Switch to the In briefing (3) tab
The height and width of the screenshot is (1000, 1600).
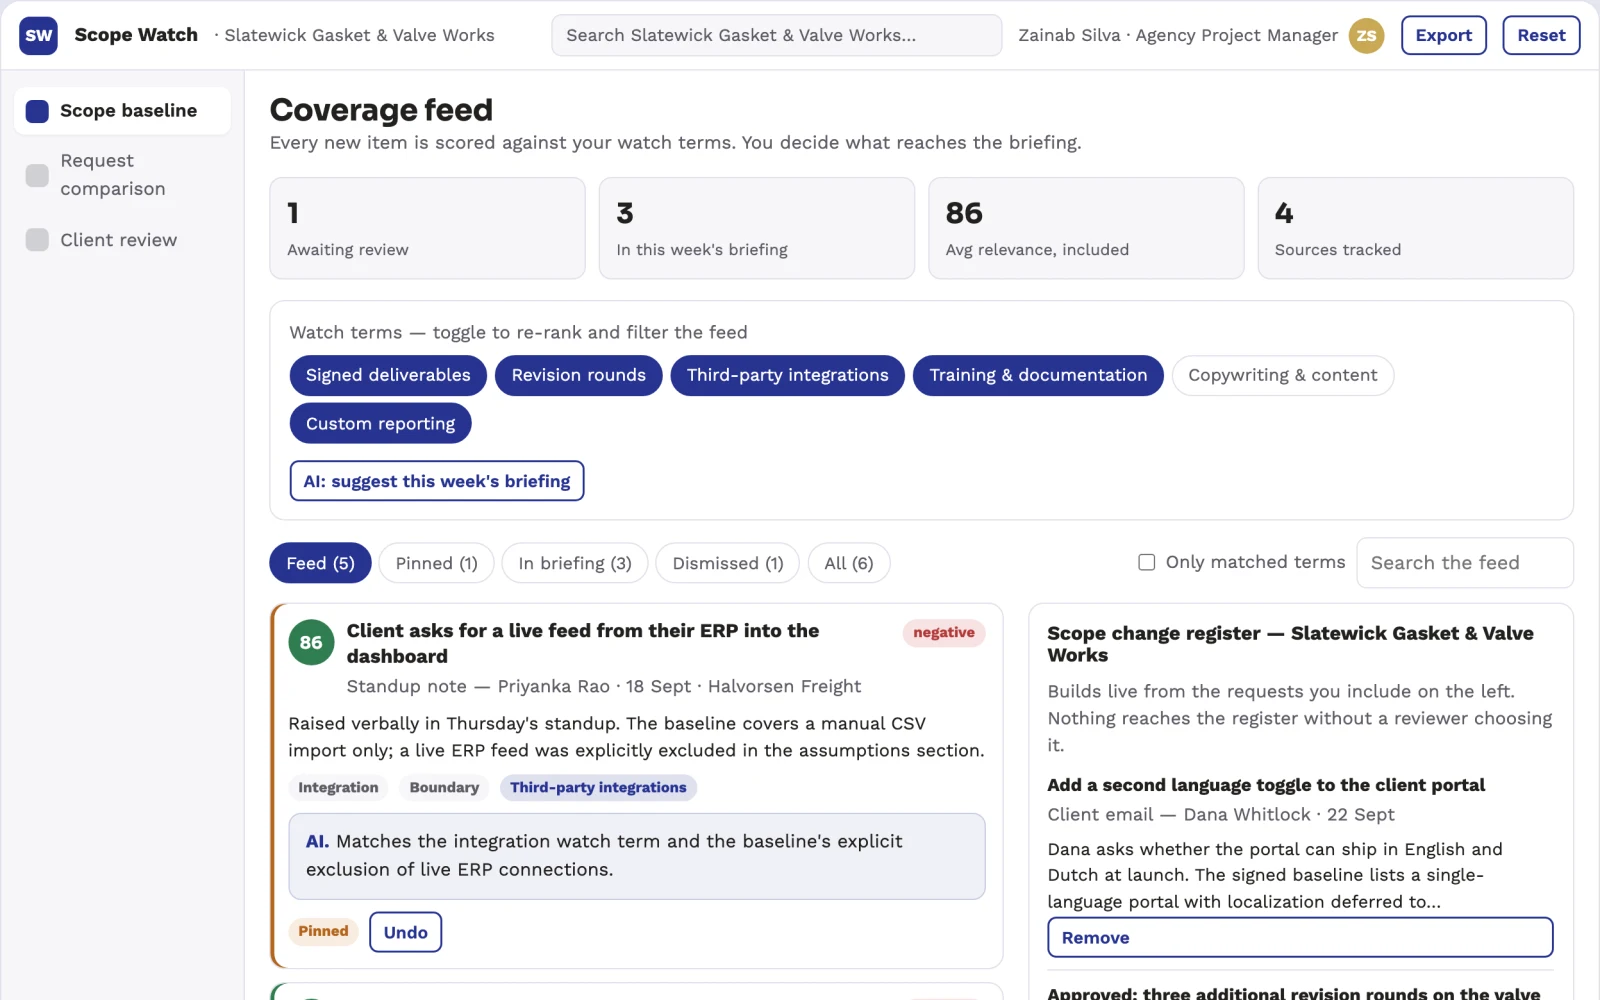pos(575,563)
